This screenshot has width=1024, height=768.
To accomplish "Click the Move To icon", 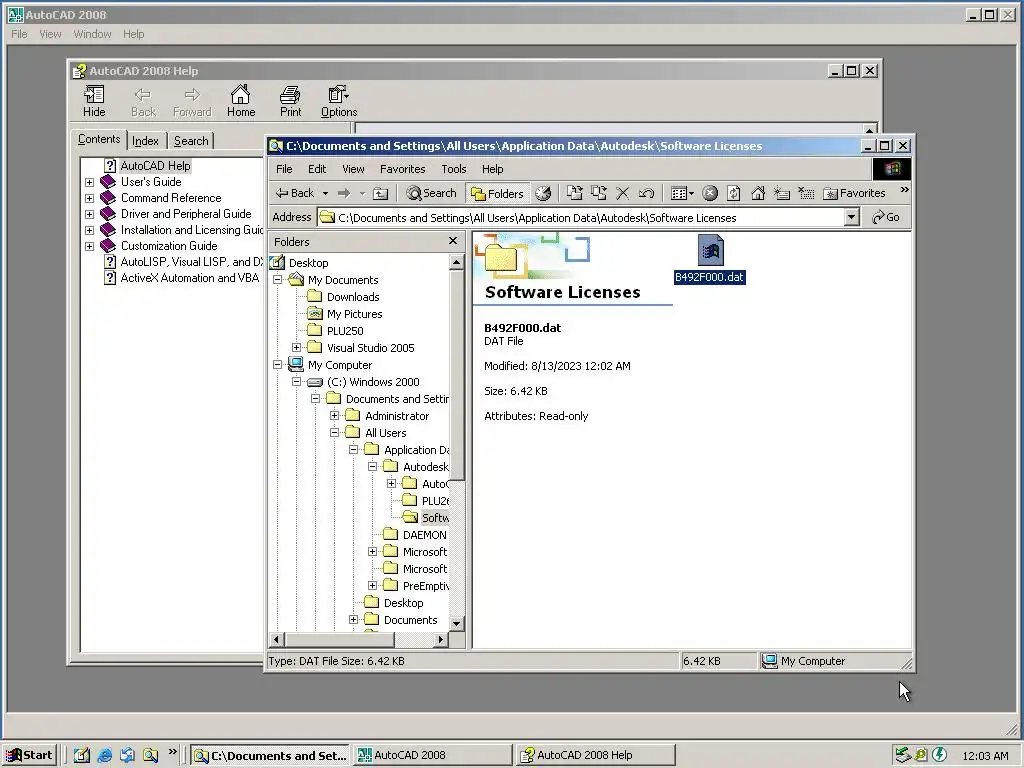I will (575, 193).
